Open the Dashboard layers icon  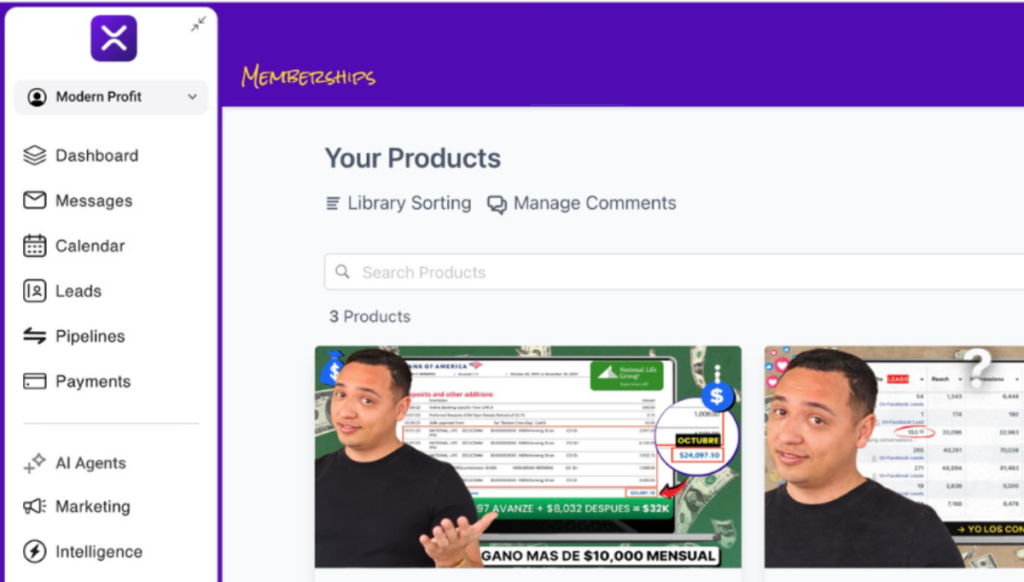pyautogui.click(x=35, y=155)
